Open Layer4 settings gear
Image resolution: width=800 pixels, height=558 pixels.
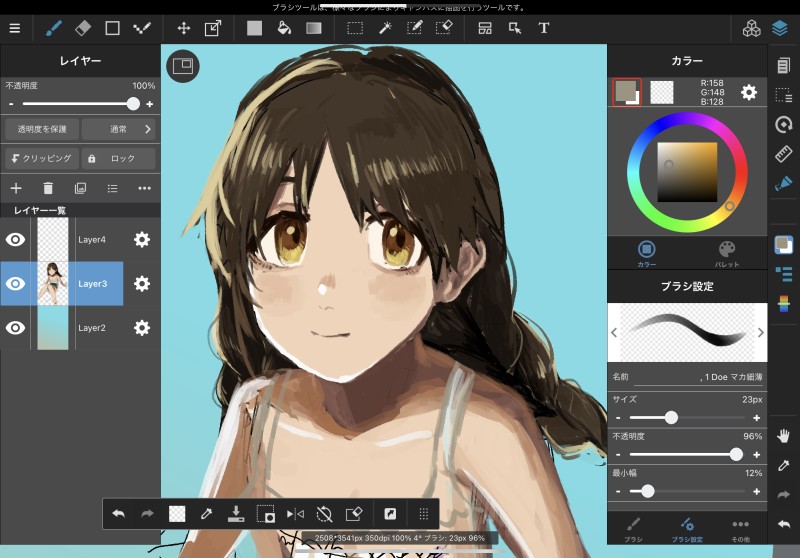coord(142,239)
